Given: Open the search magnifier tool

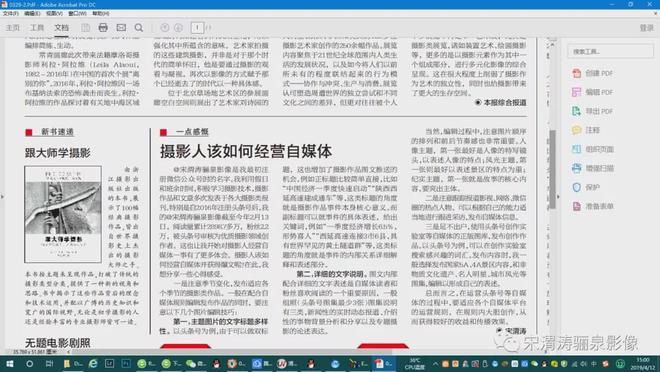Looking at the screenshot, I should (x=139, y=28).
